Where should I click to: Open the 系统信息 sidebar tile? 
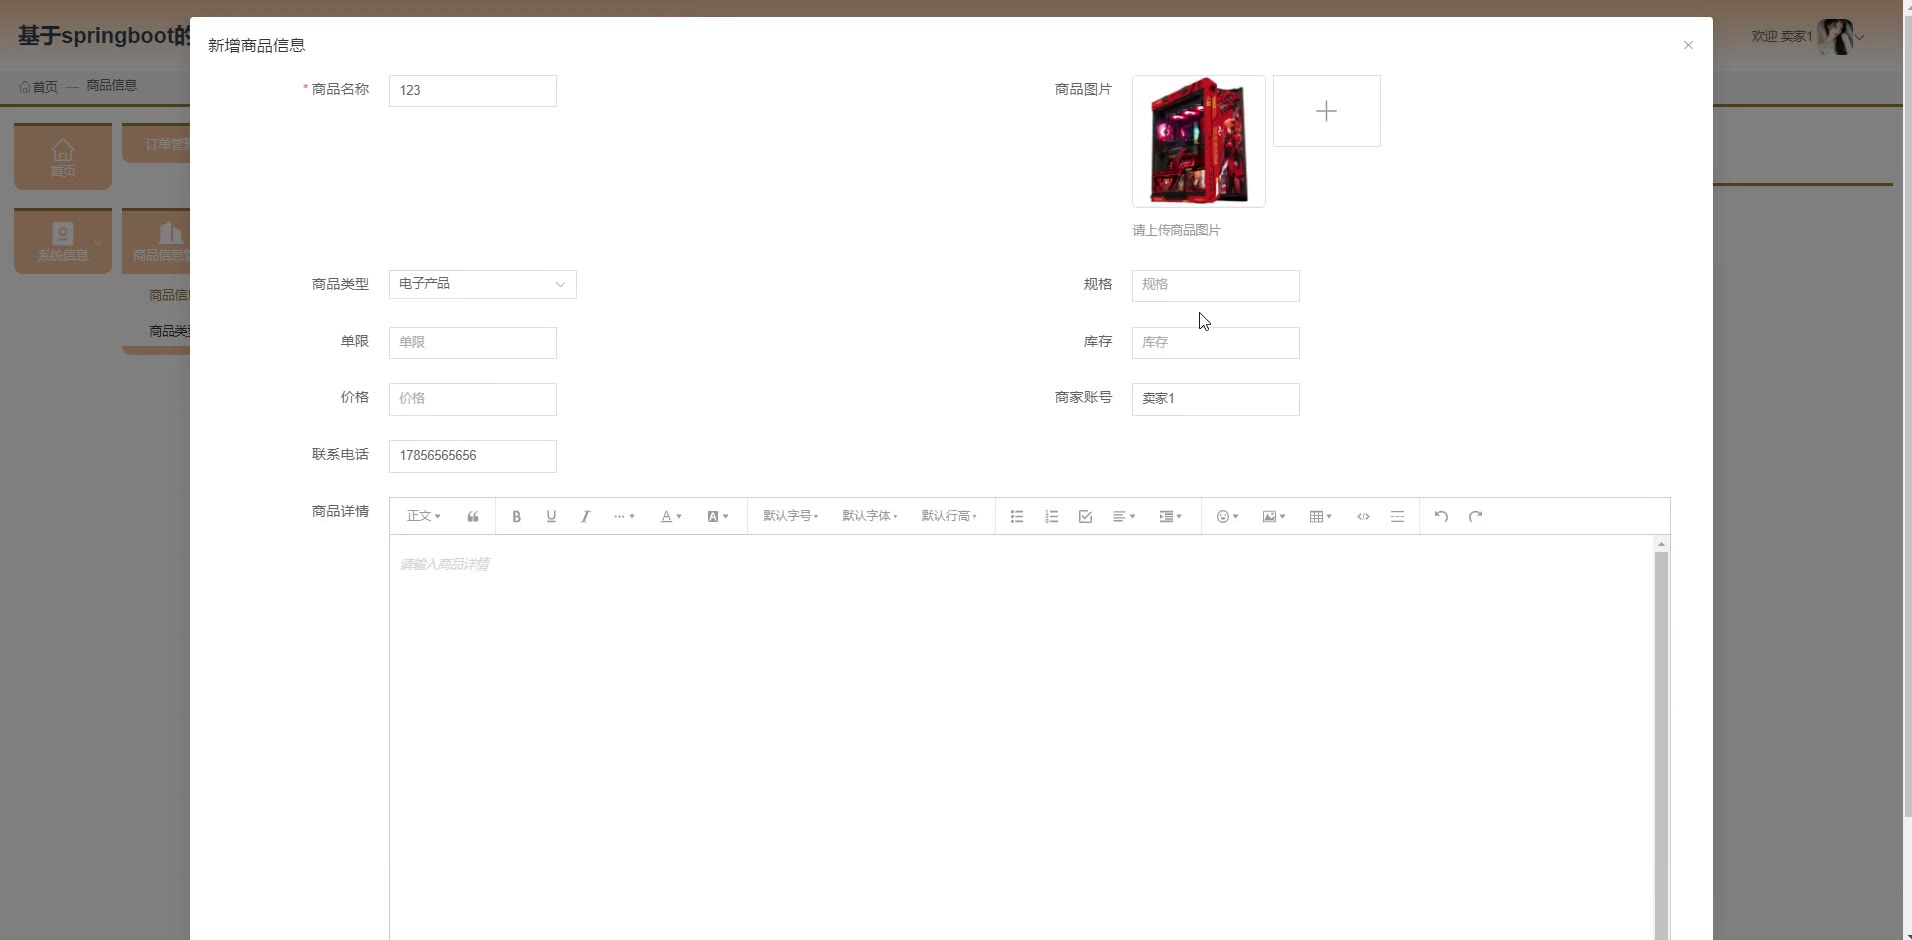(63, 241)
